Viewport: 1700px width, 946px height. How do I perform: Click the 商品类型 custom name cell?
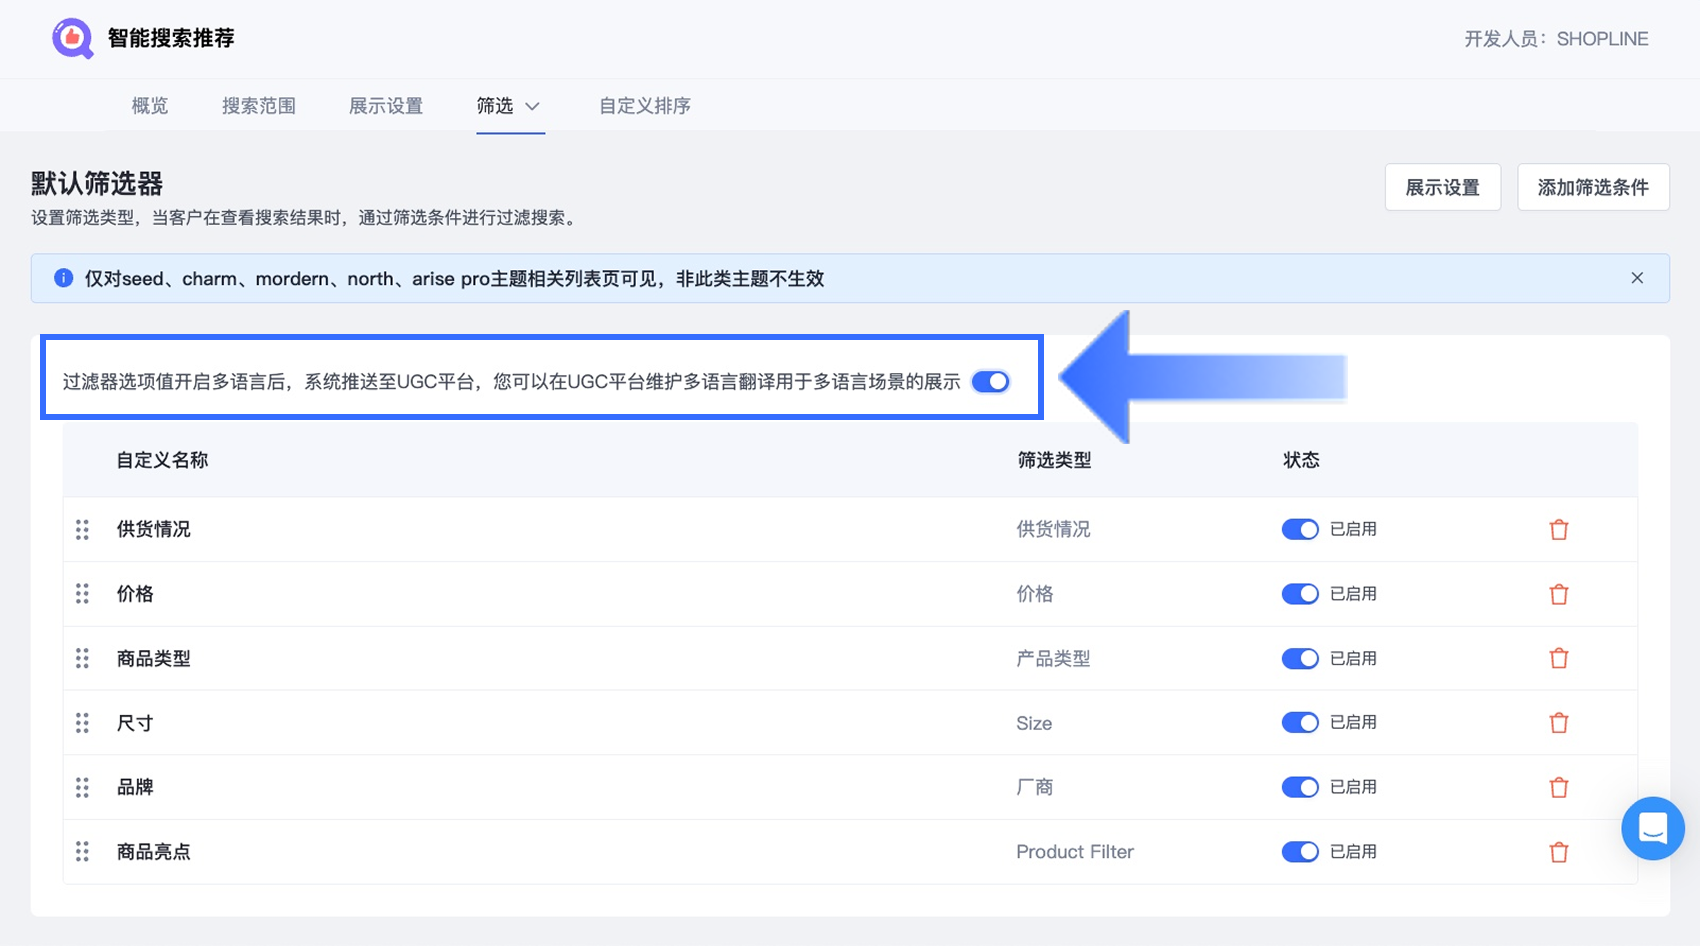pyautogui.click(x=153, y=658)
